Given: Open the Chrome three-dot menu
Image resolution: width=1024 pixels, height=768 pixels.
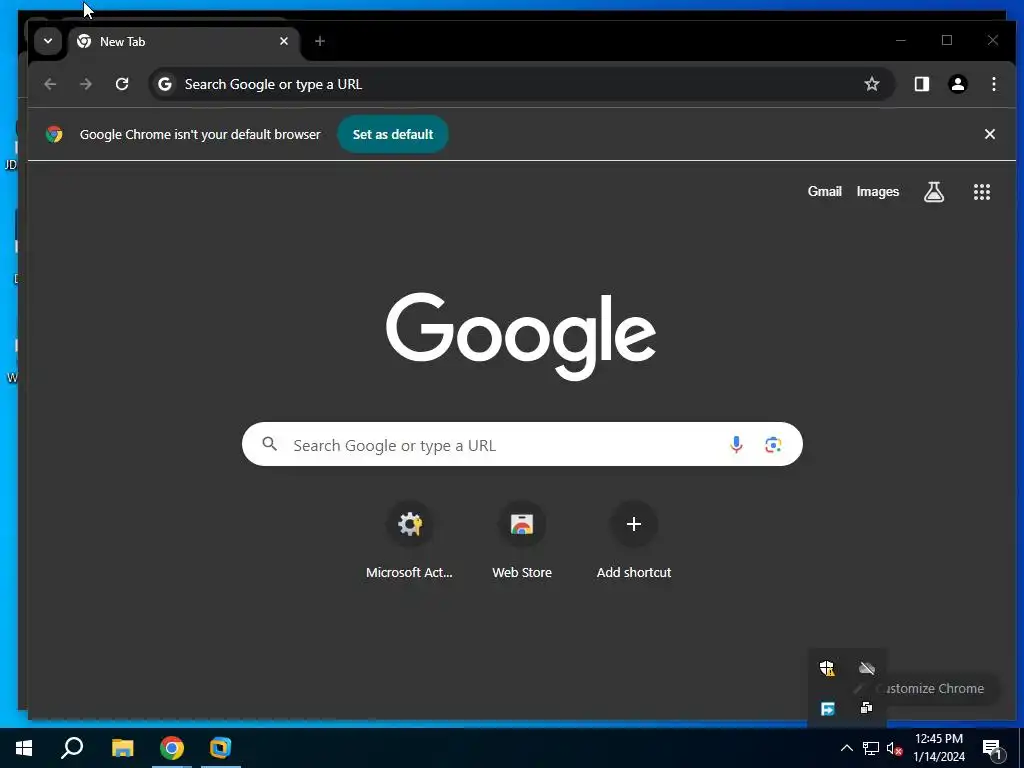Looking at the screenshot, I should (993, 84).
